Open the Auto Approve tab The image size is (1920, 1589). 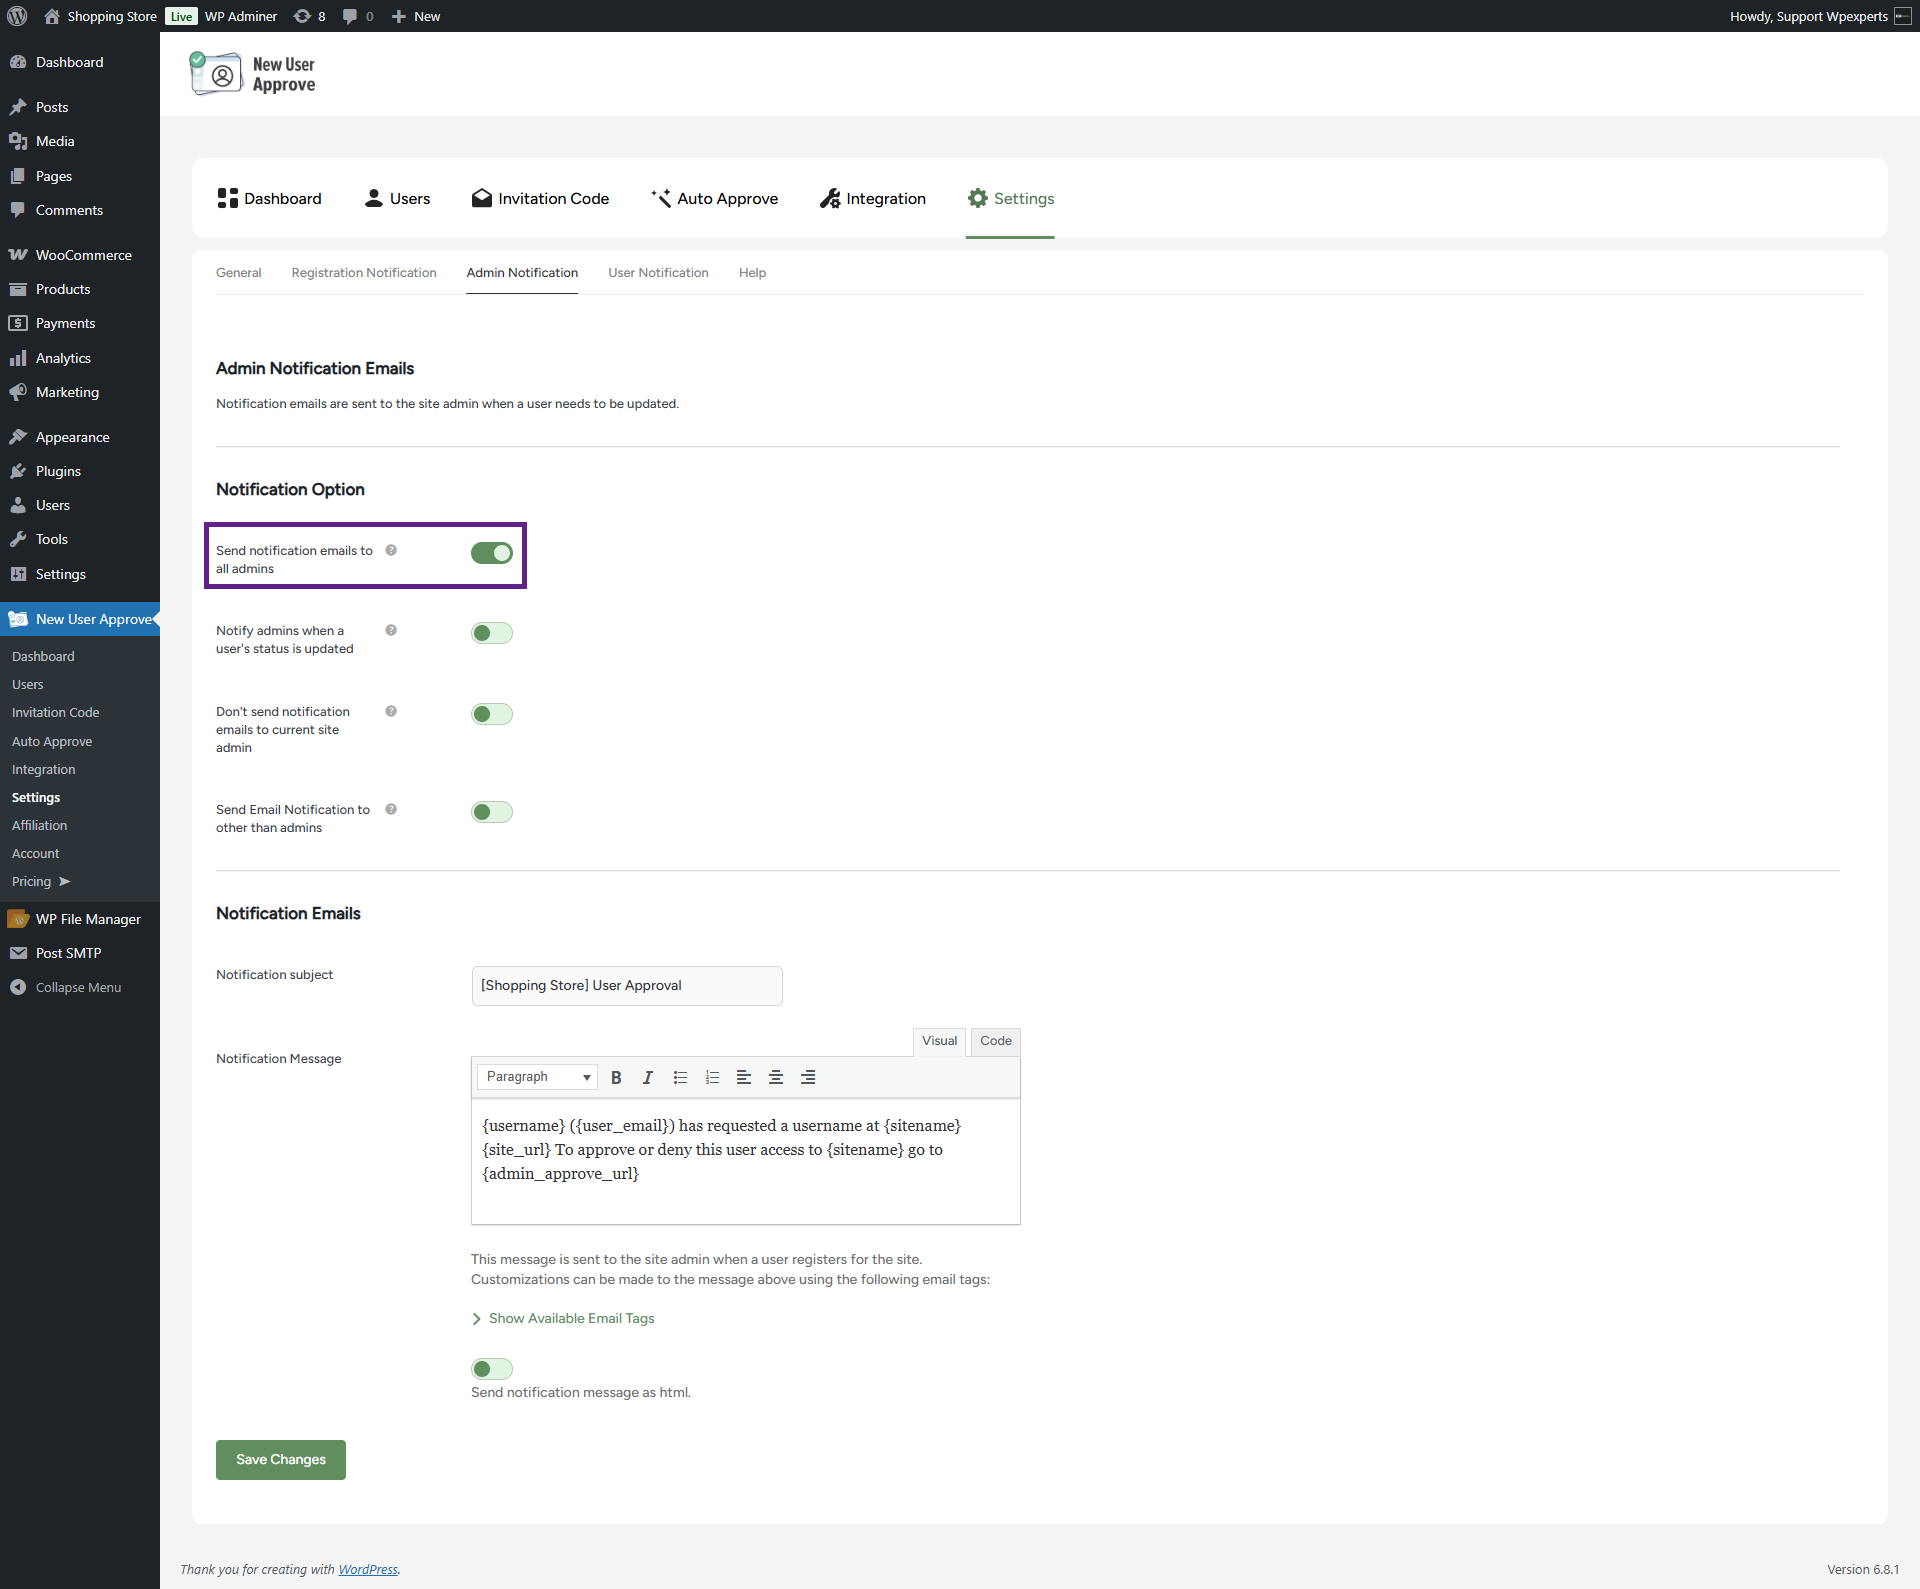click(x=714, y=198)
